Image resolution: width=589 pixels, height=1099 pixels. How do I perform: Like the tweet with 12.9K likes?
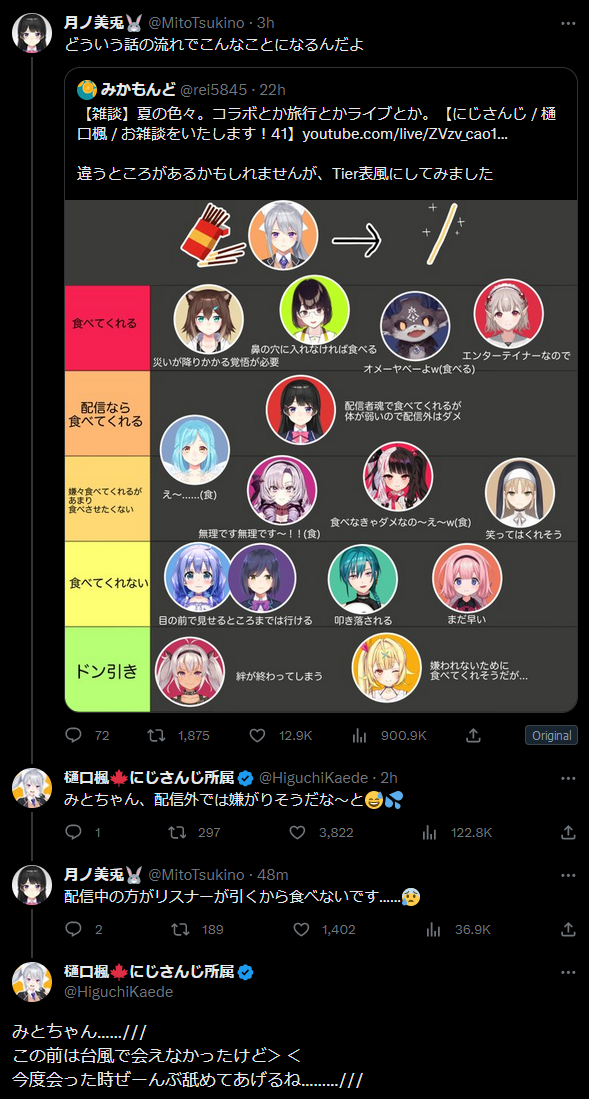(x=257, y=735)
